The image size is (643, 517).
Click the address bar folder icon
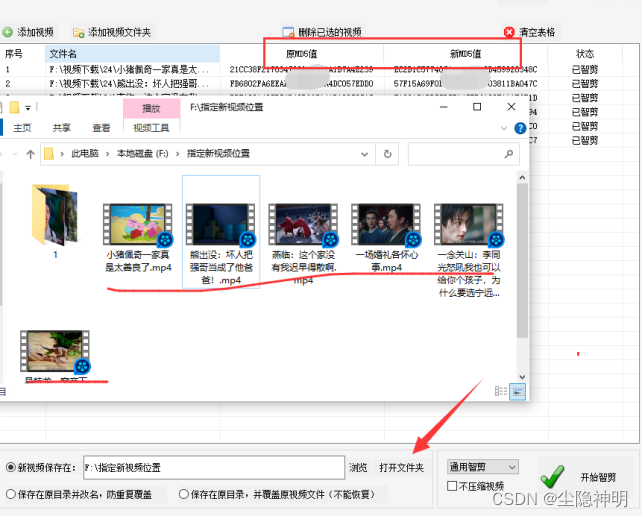click(x=49, y=154)
